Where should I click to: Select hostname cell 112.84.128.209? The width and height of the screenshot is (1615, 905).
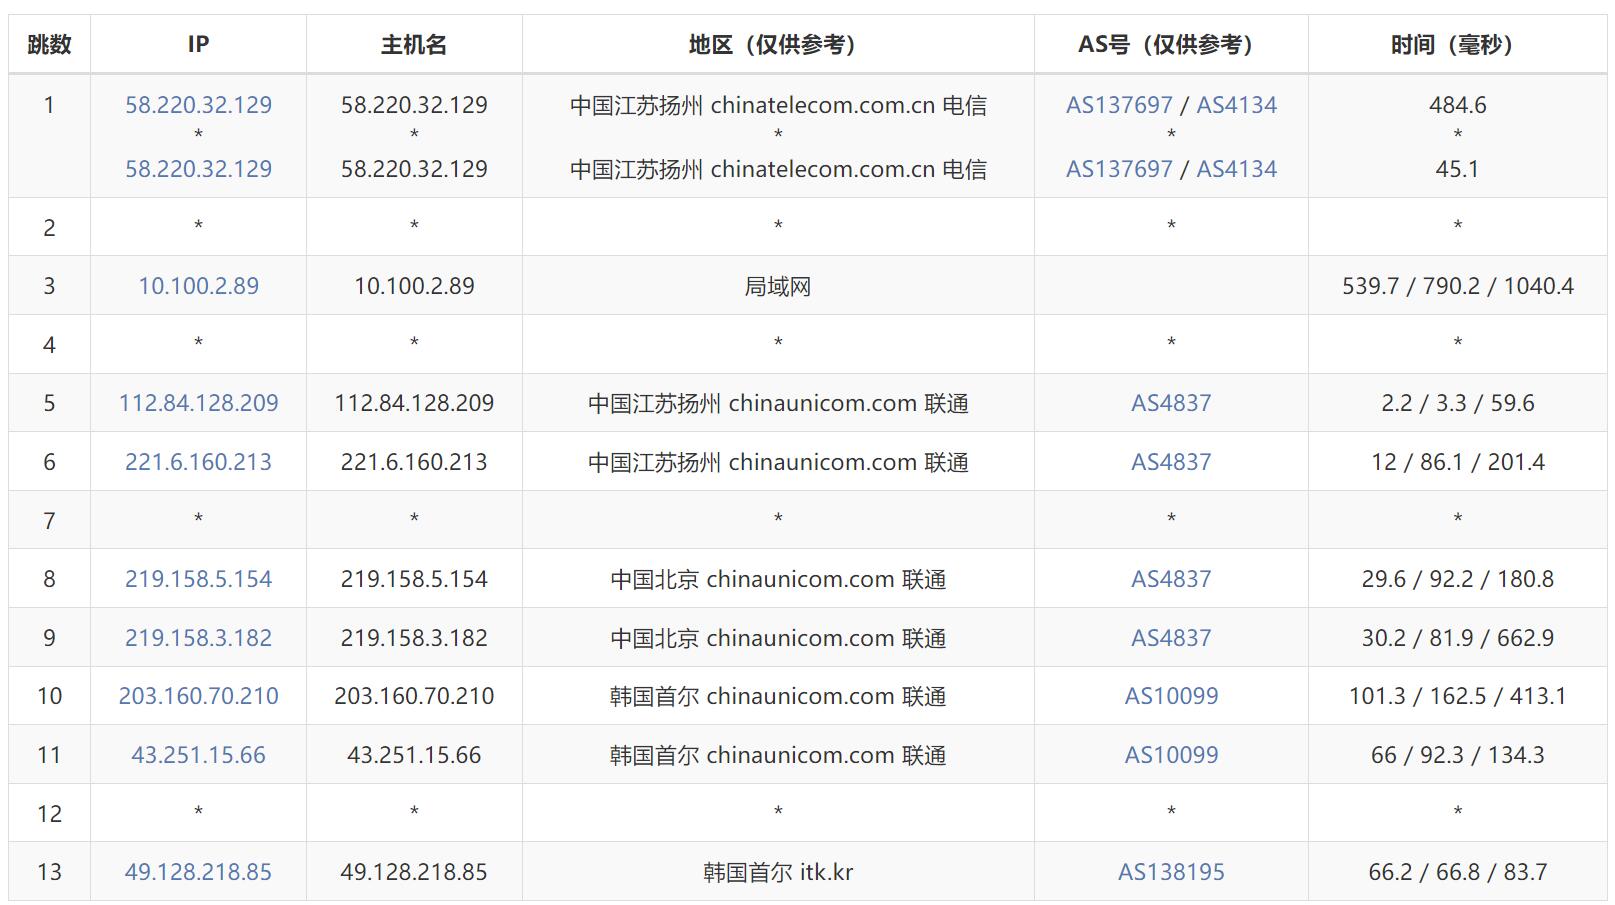coord(414,403)
